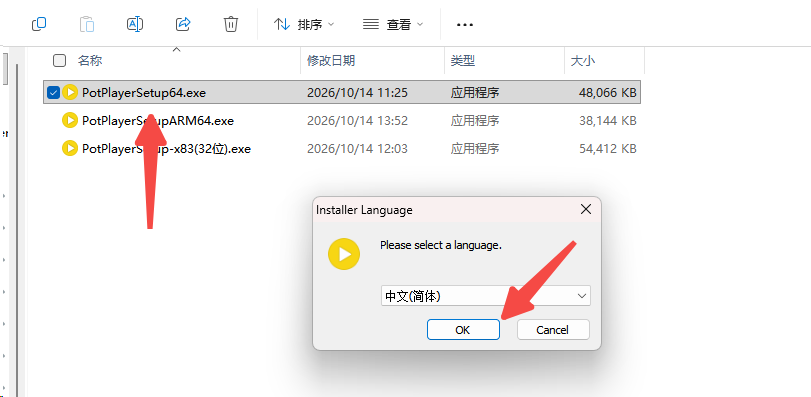Click the Share icon in toolbar

point(183,24)
